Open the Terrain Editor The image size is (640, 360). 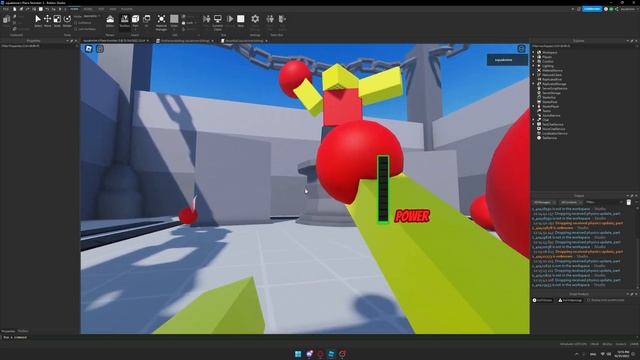tap(110, 21)
